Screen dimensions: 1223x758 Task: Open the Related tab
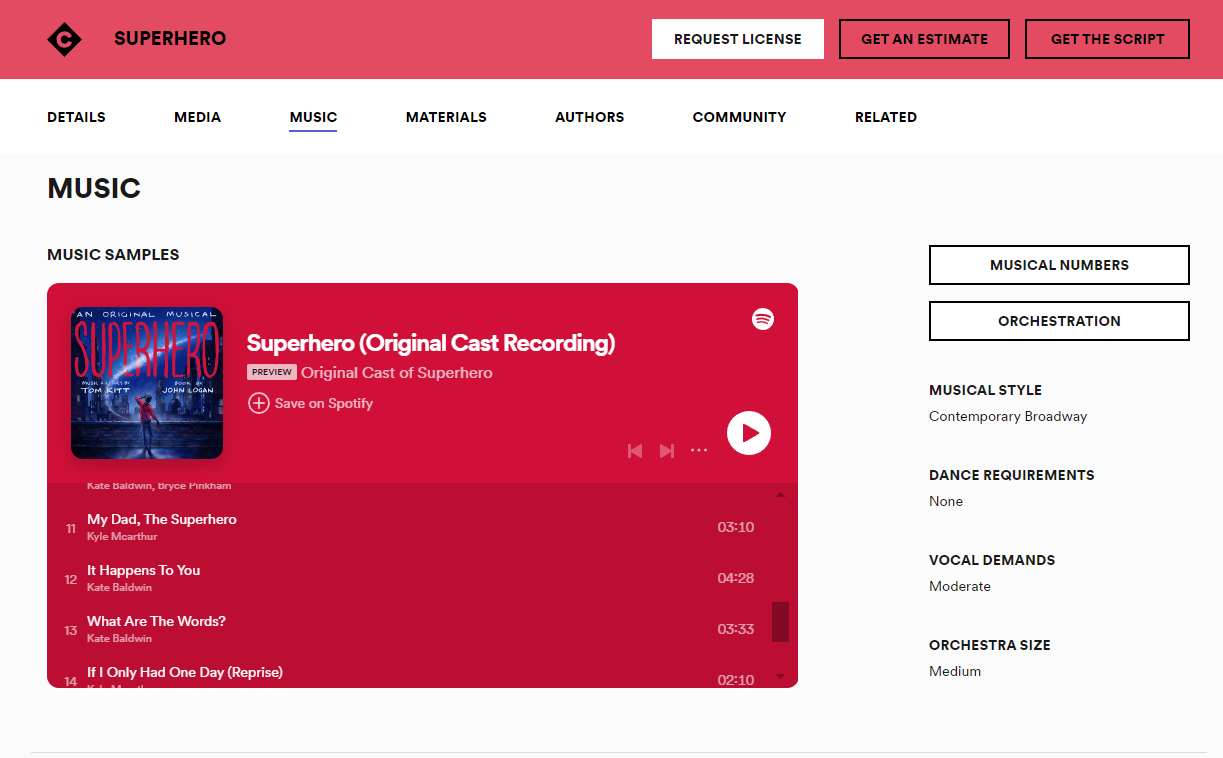click(x=886, y=117)
